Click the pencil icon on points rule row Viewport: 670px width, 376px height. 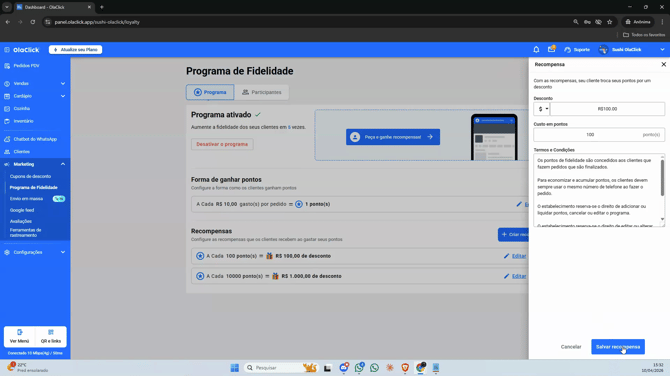point(519,204)
